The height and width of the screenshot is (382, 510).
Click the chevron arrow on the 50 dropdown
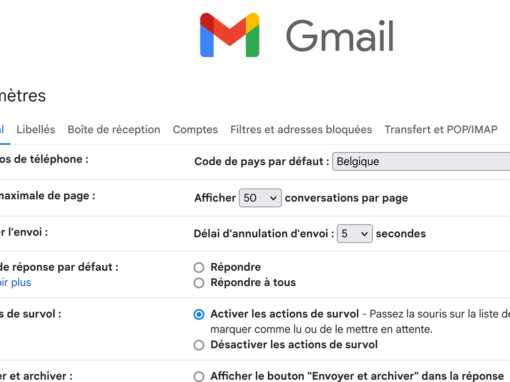(x=273, y=198)
